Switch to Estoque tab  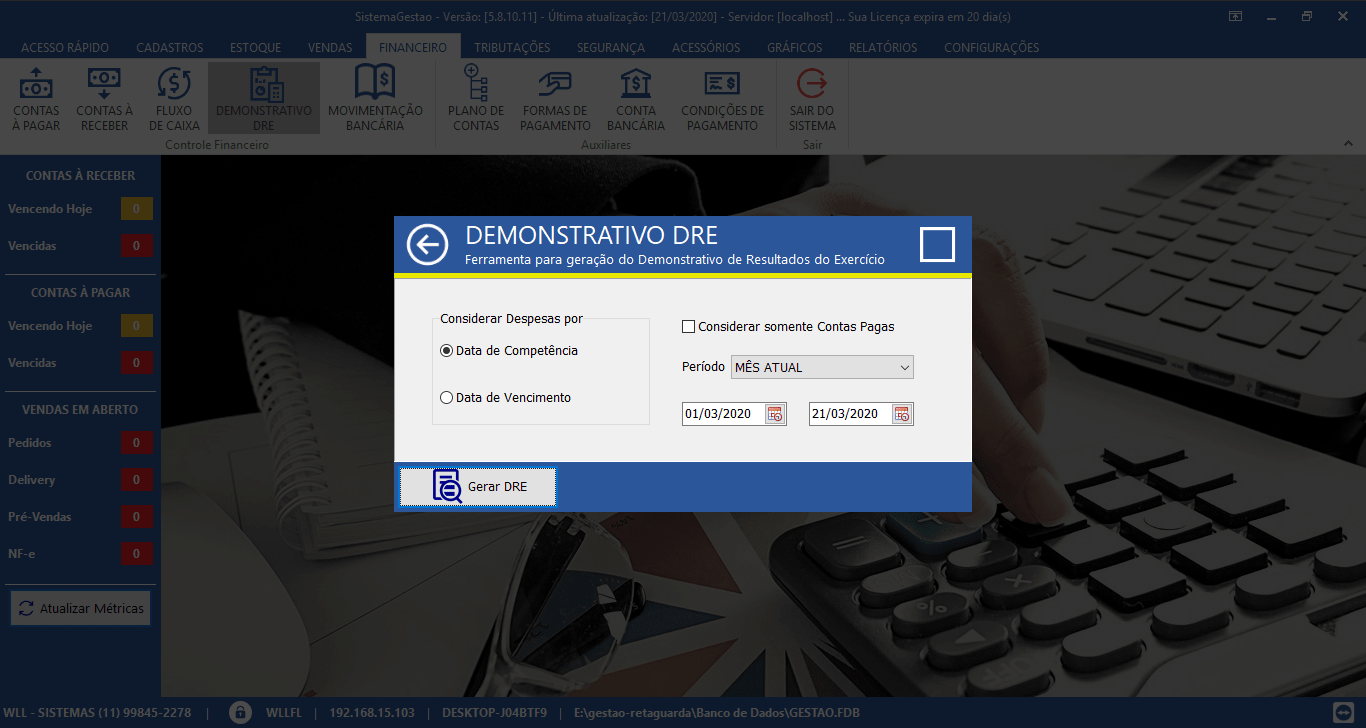pos(255,47)
